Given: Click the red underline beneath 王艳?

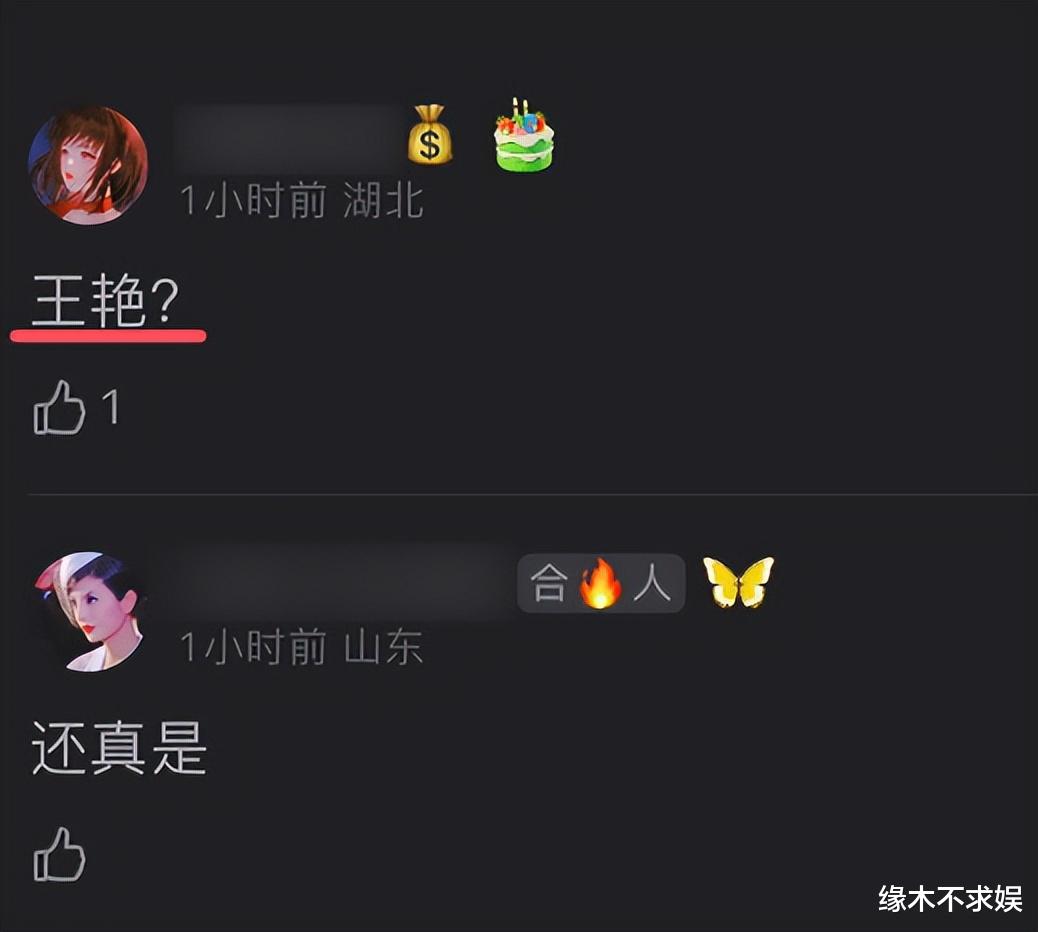Looking at the screenshot, I should tap(108, 336).
